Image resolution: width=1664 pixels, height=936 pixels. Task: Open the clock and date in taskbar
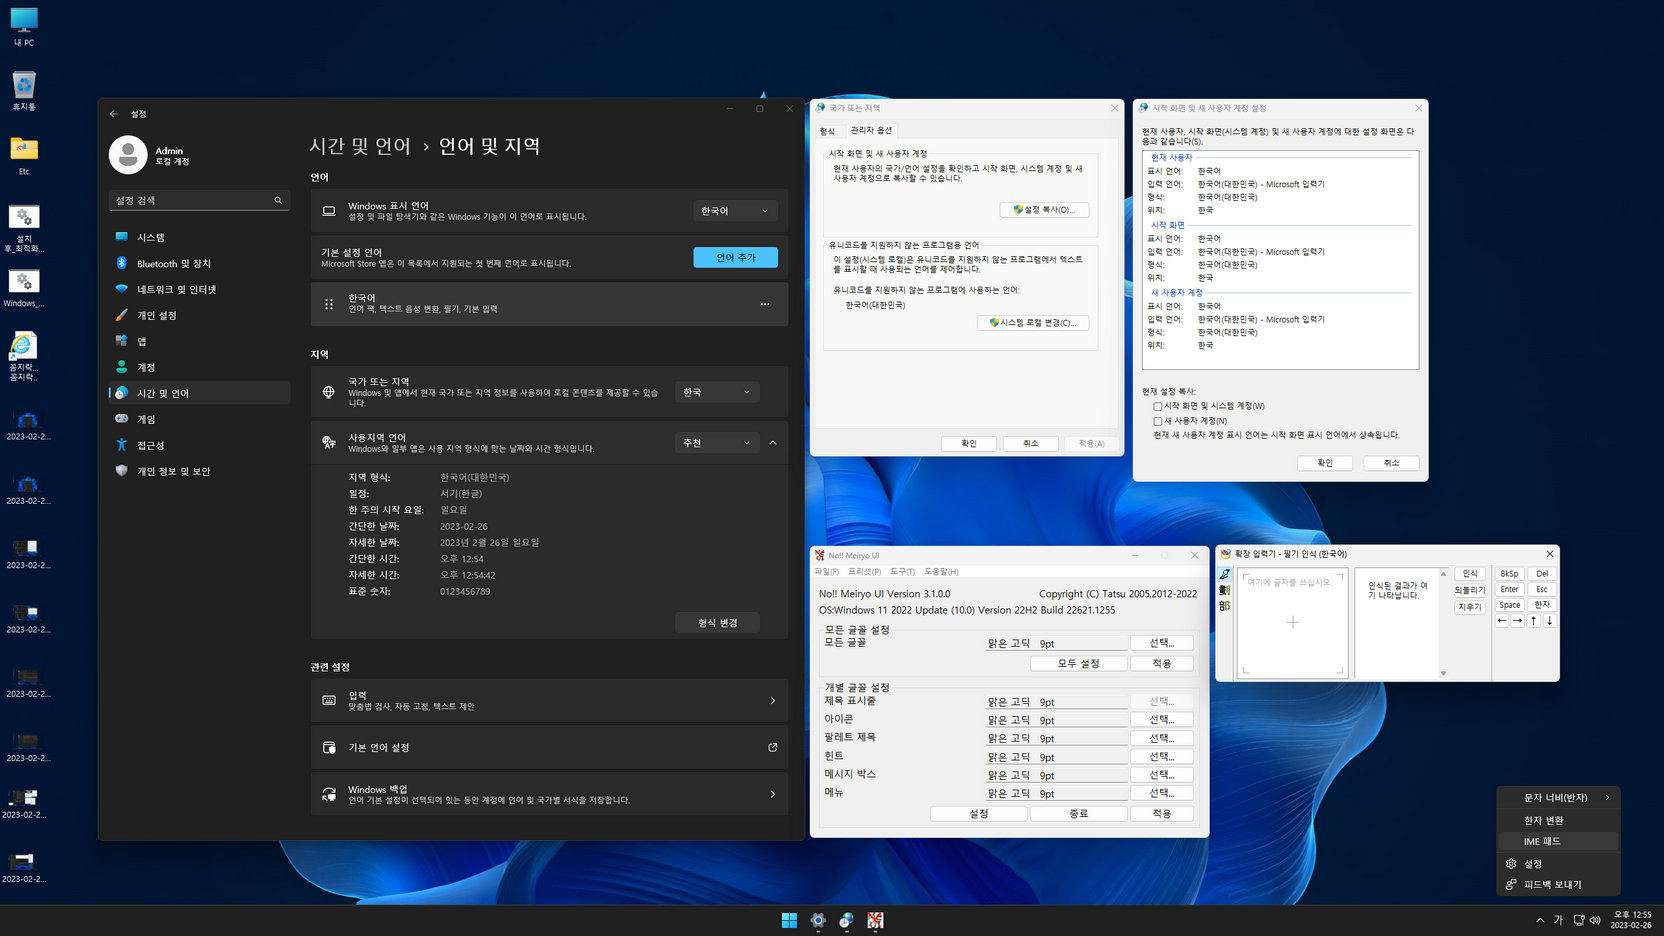coord(1632,920)
